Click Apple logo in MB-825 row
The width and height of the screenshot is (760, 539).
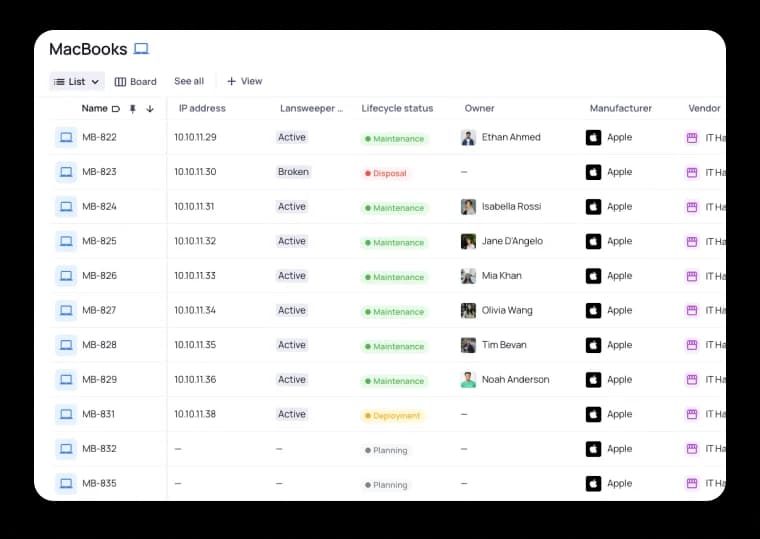(593, 241)
